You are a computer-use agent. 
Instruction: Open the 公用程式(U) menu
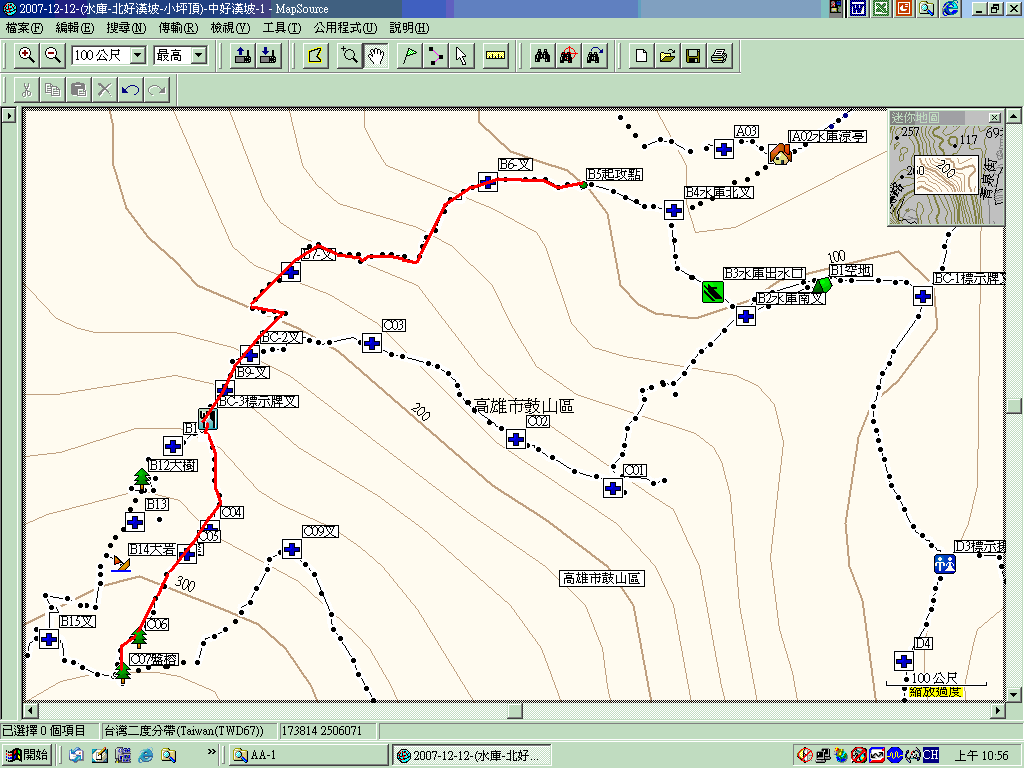[x=345, y=27]
